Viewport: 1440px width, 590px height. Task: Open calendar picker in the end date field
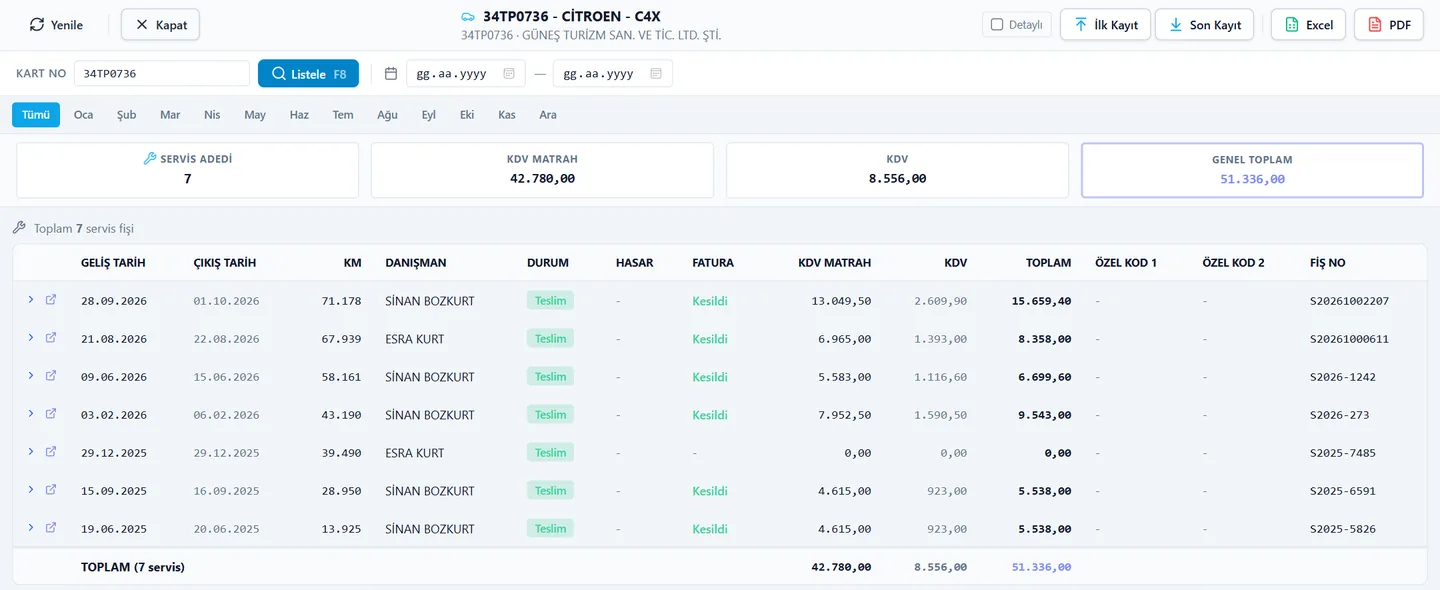click(x=656, y=74)
